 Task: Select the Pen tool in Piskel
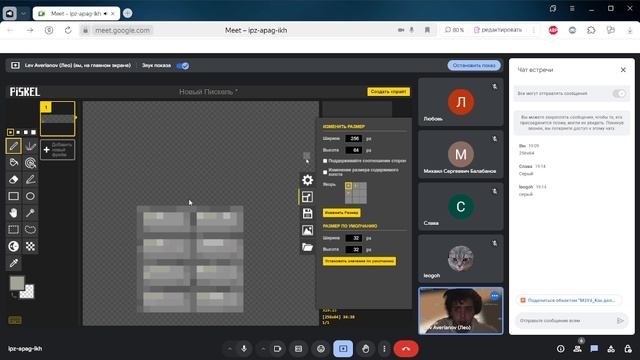[13, 146]
